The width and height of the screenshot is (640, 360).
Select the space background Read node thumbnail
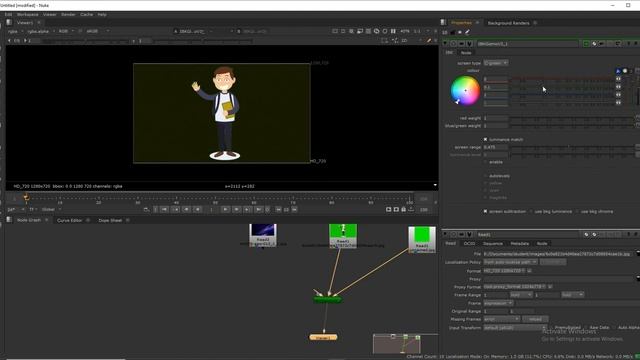click(x=263, y=235)
